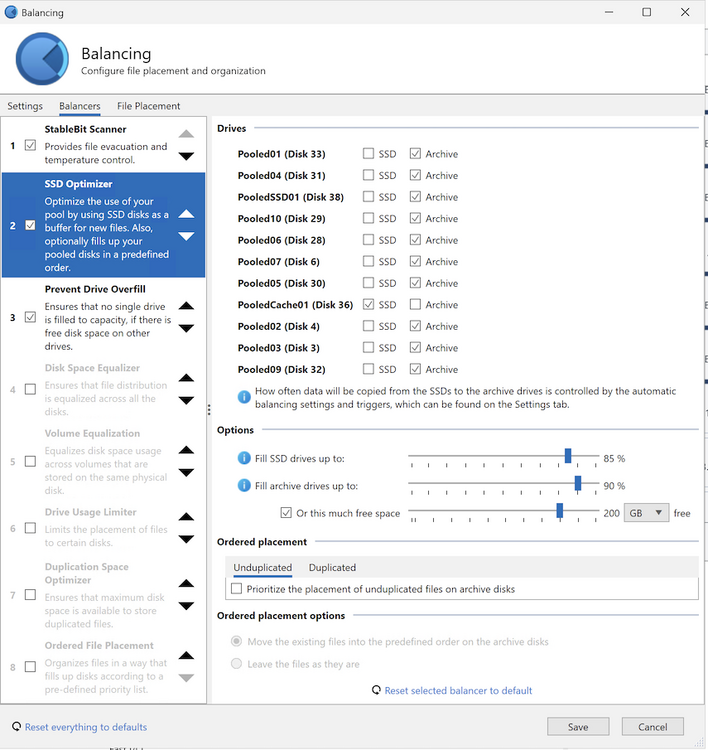Screen dimensions: 708x750
Task: Uncheck Archive for Pooled09 (Disk 32)
Action: pyautogui.click(x=415, y=369)
